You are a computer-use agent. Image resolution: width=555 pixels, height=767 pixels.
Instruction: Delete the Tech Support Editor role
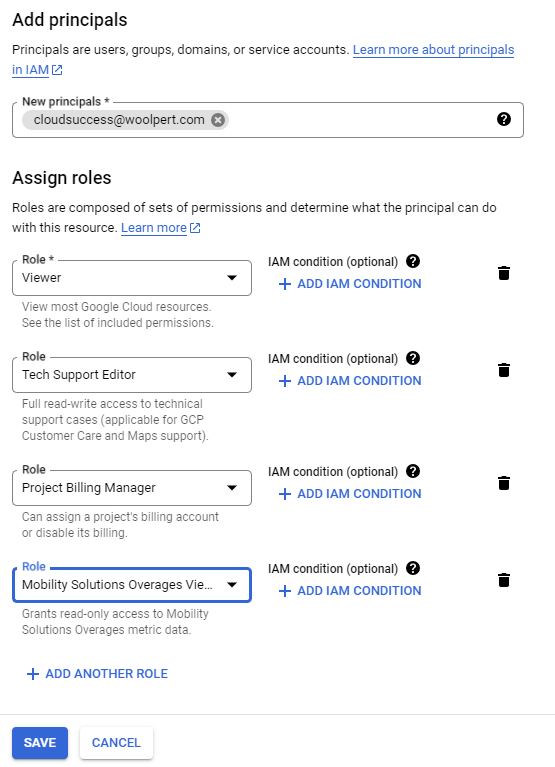(504, 370)
